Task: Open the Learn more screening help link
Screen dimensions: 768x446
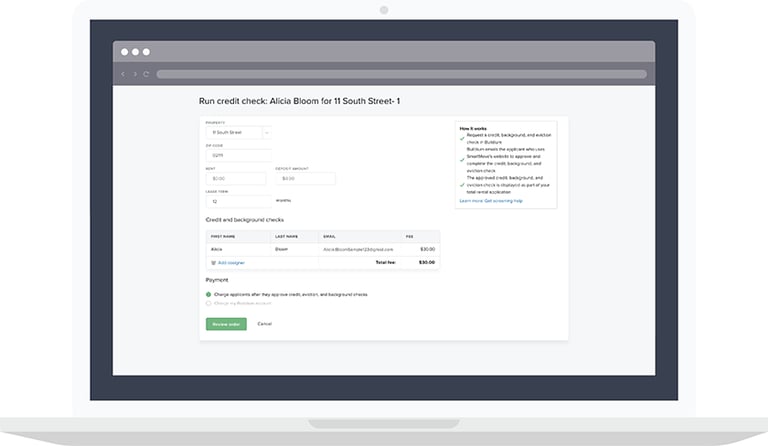Action: (491, 201)
